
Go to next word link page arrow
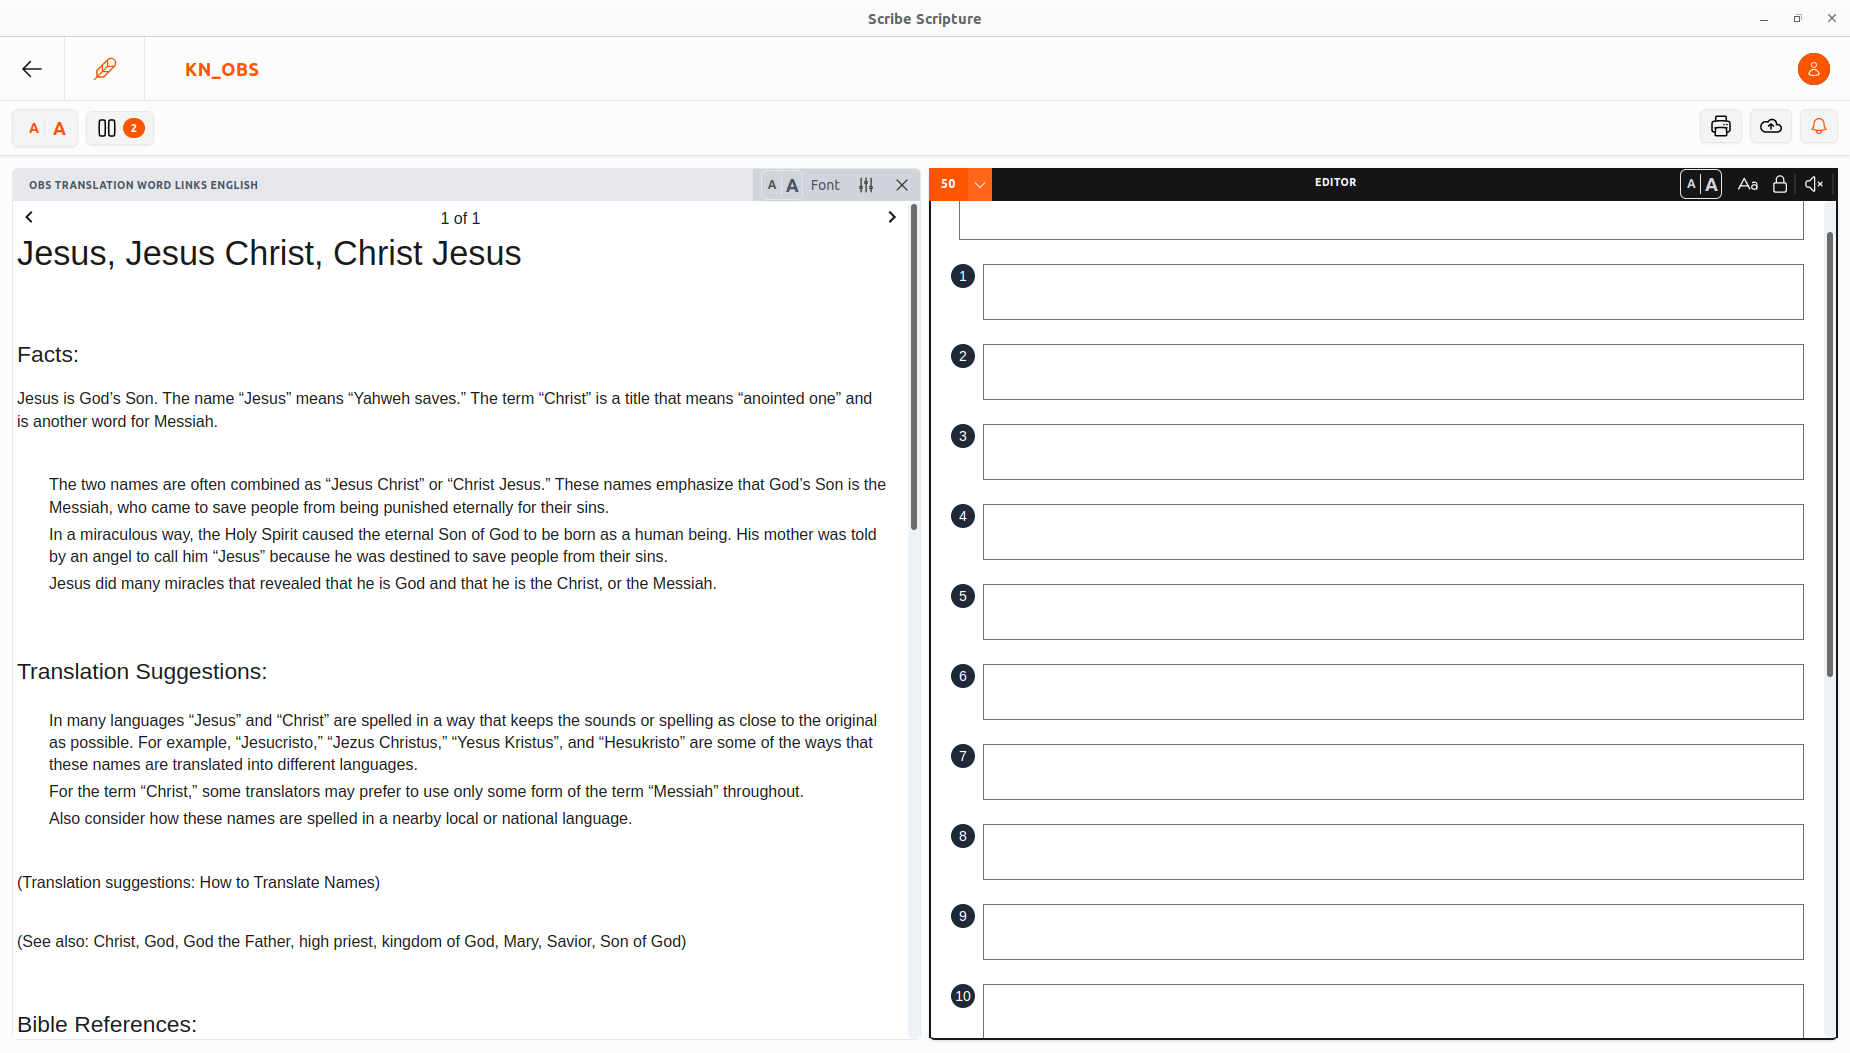tap(891, 217)
